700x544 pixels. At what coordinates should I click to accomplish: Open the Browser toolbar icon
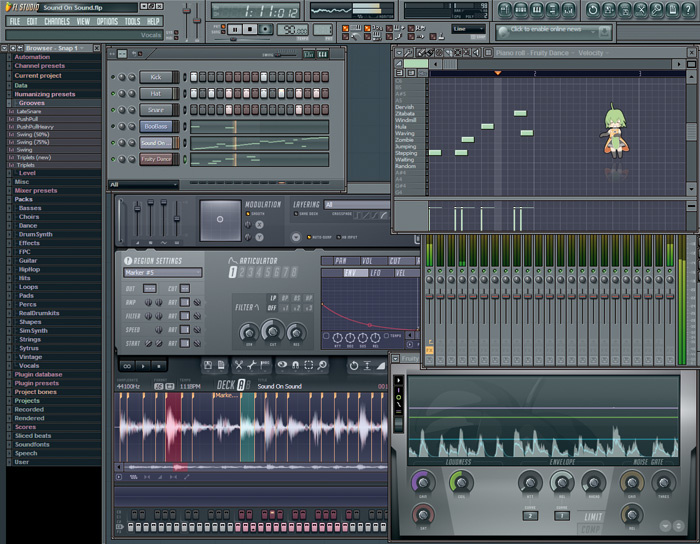pos(552,10)
